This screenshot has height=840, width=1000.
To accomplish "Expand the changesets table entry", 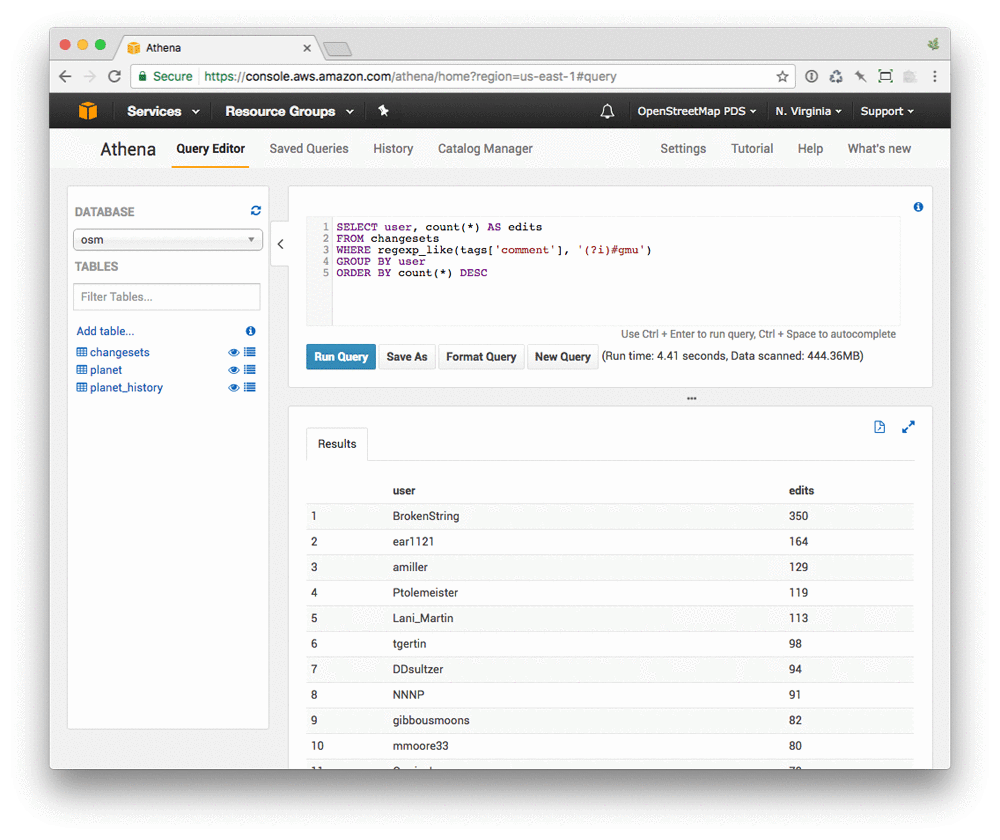I will [119, 352].
